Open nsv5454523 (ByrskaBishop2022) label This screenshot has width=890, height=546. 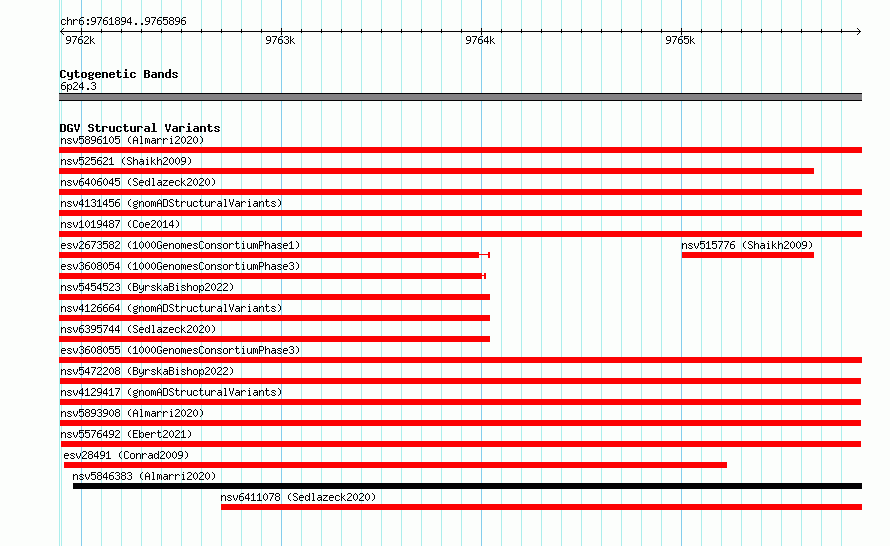point(147,287)
